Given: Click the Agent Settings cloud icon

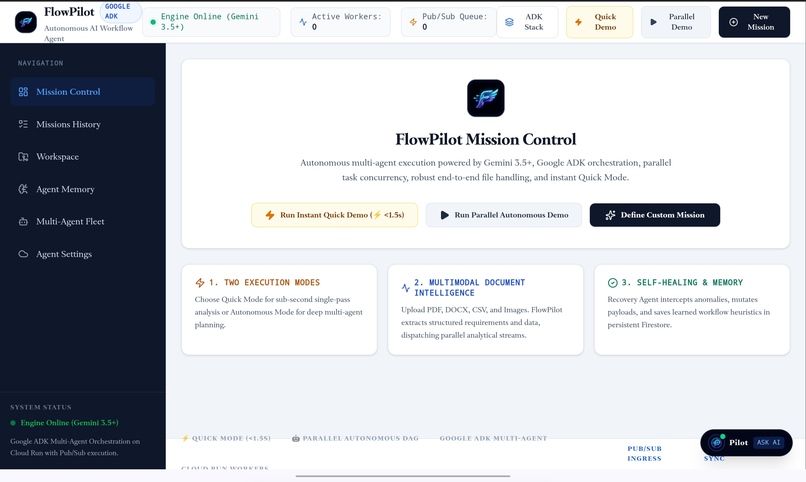Looking at the screenshot, I should coord(23,254).
